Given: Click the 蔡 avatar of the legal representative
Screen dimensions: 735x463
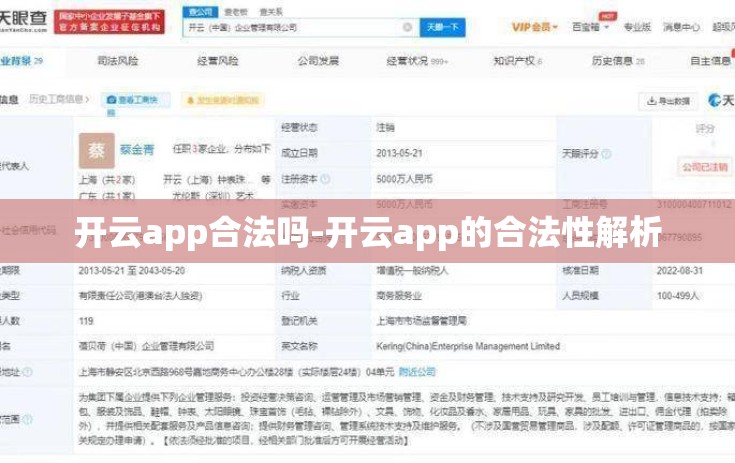Looking at the screenshot, I should point(97,150).
